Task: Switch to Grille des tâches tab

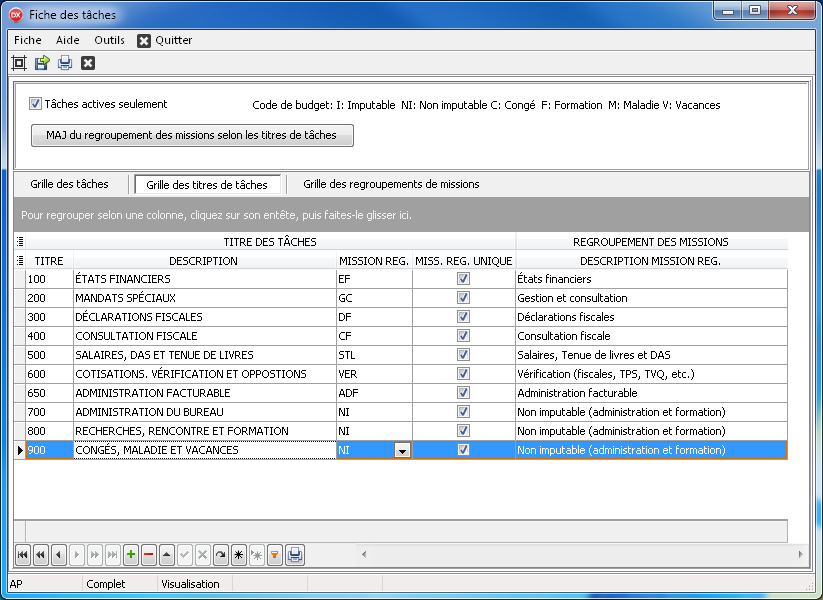Action: [x=69, y=184]
